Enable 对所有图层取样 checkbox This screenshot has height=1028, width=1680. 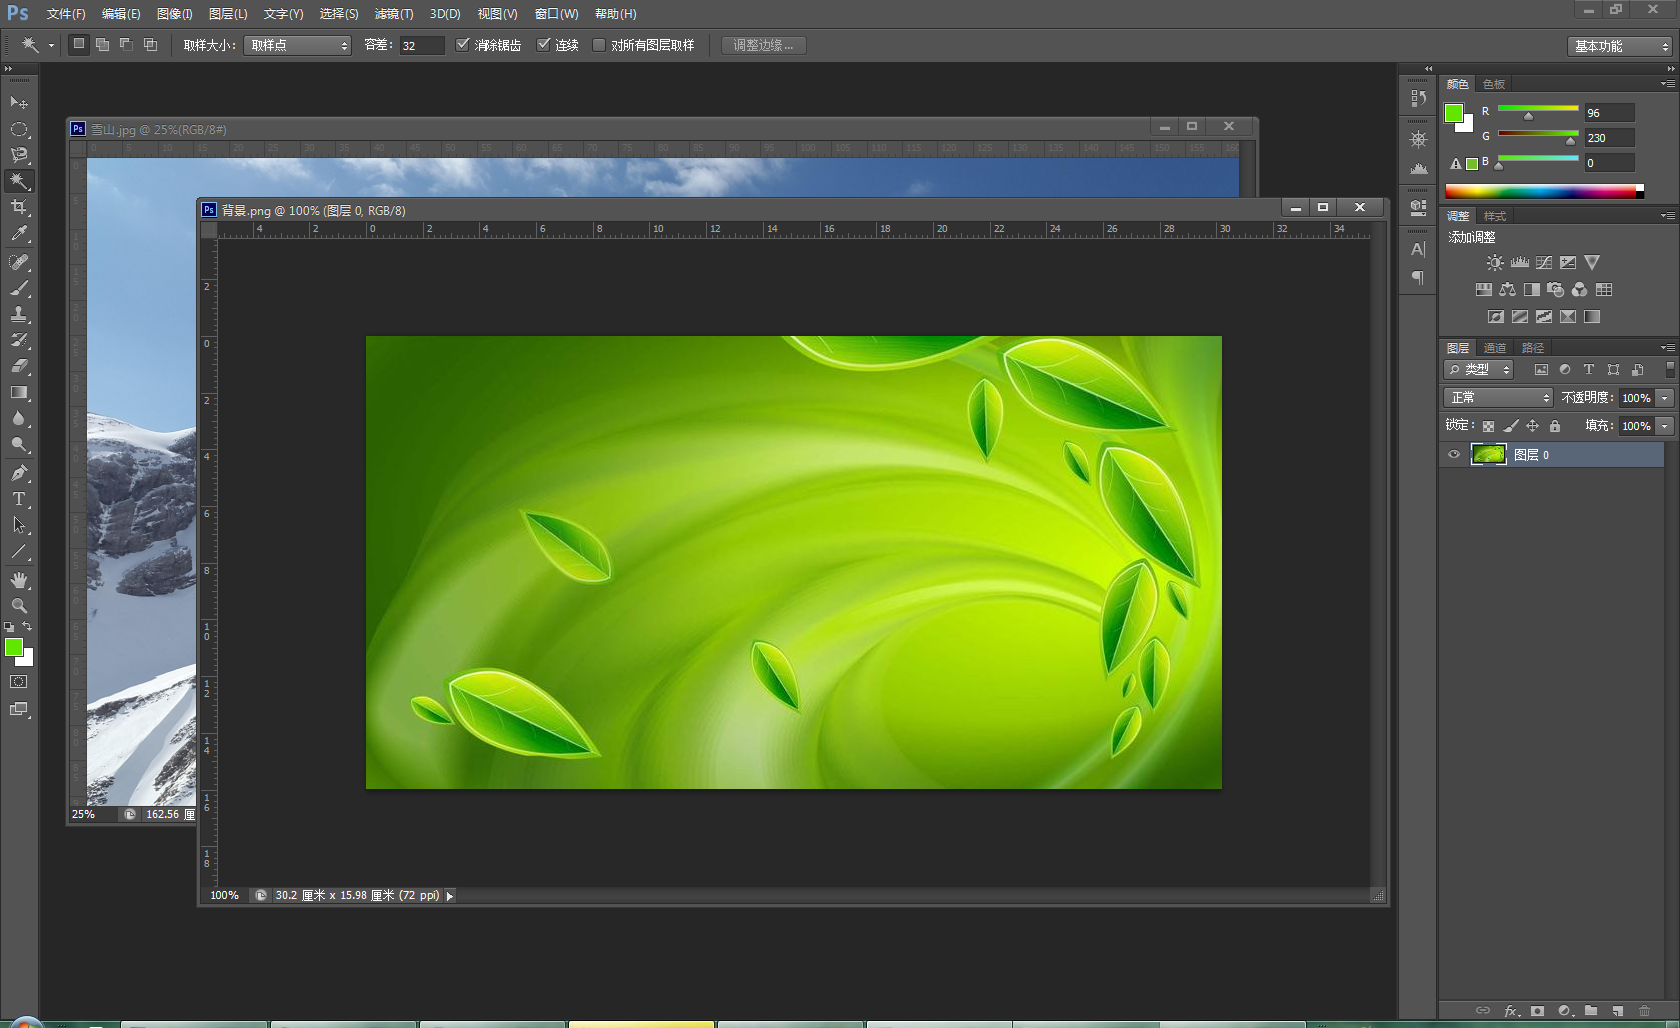click(x=599, y=45)
